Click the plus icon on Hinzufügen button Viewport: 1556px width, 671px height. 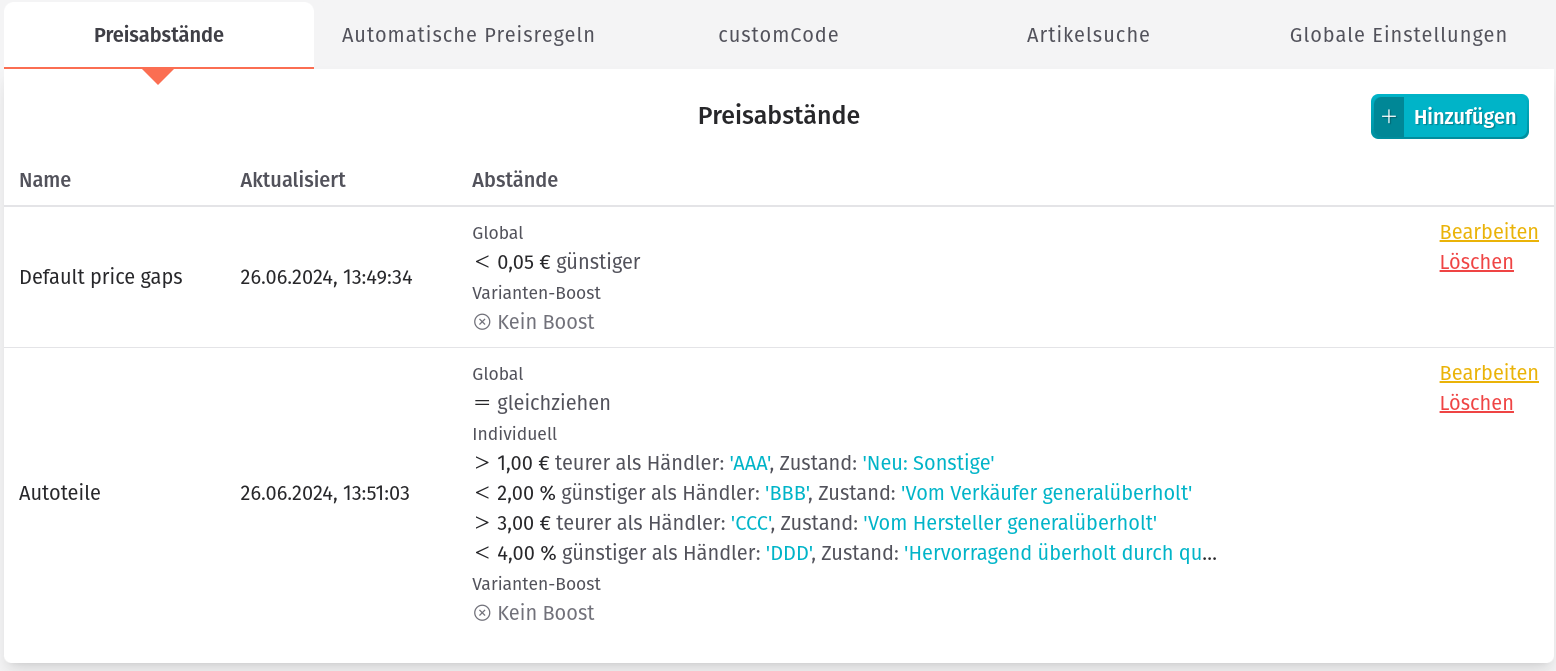pyautogui.click(x=1388, y=117)
